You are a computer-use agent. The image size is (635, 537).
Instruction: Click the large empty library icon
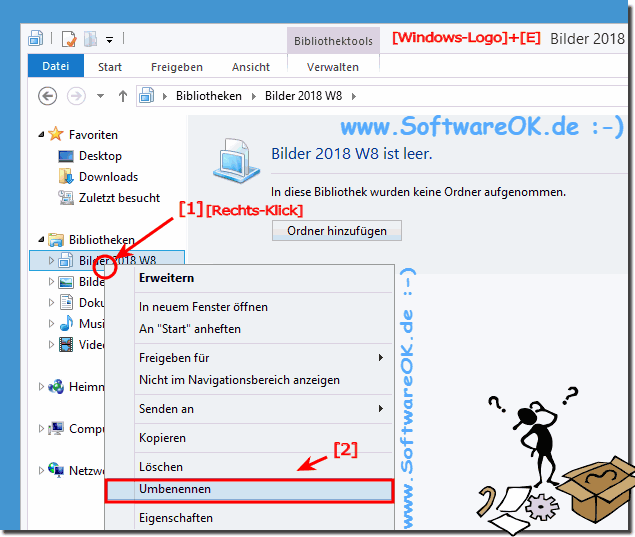[x=237, y=160]
